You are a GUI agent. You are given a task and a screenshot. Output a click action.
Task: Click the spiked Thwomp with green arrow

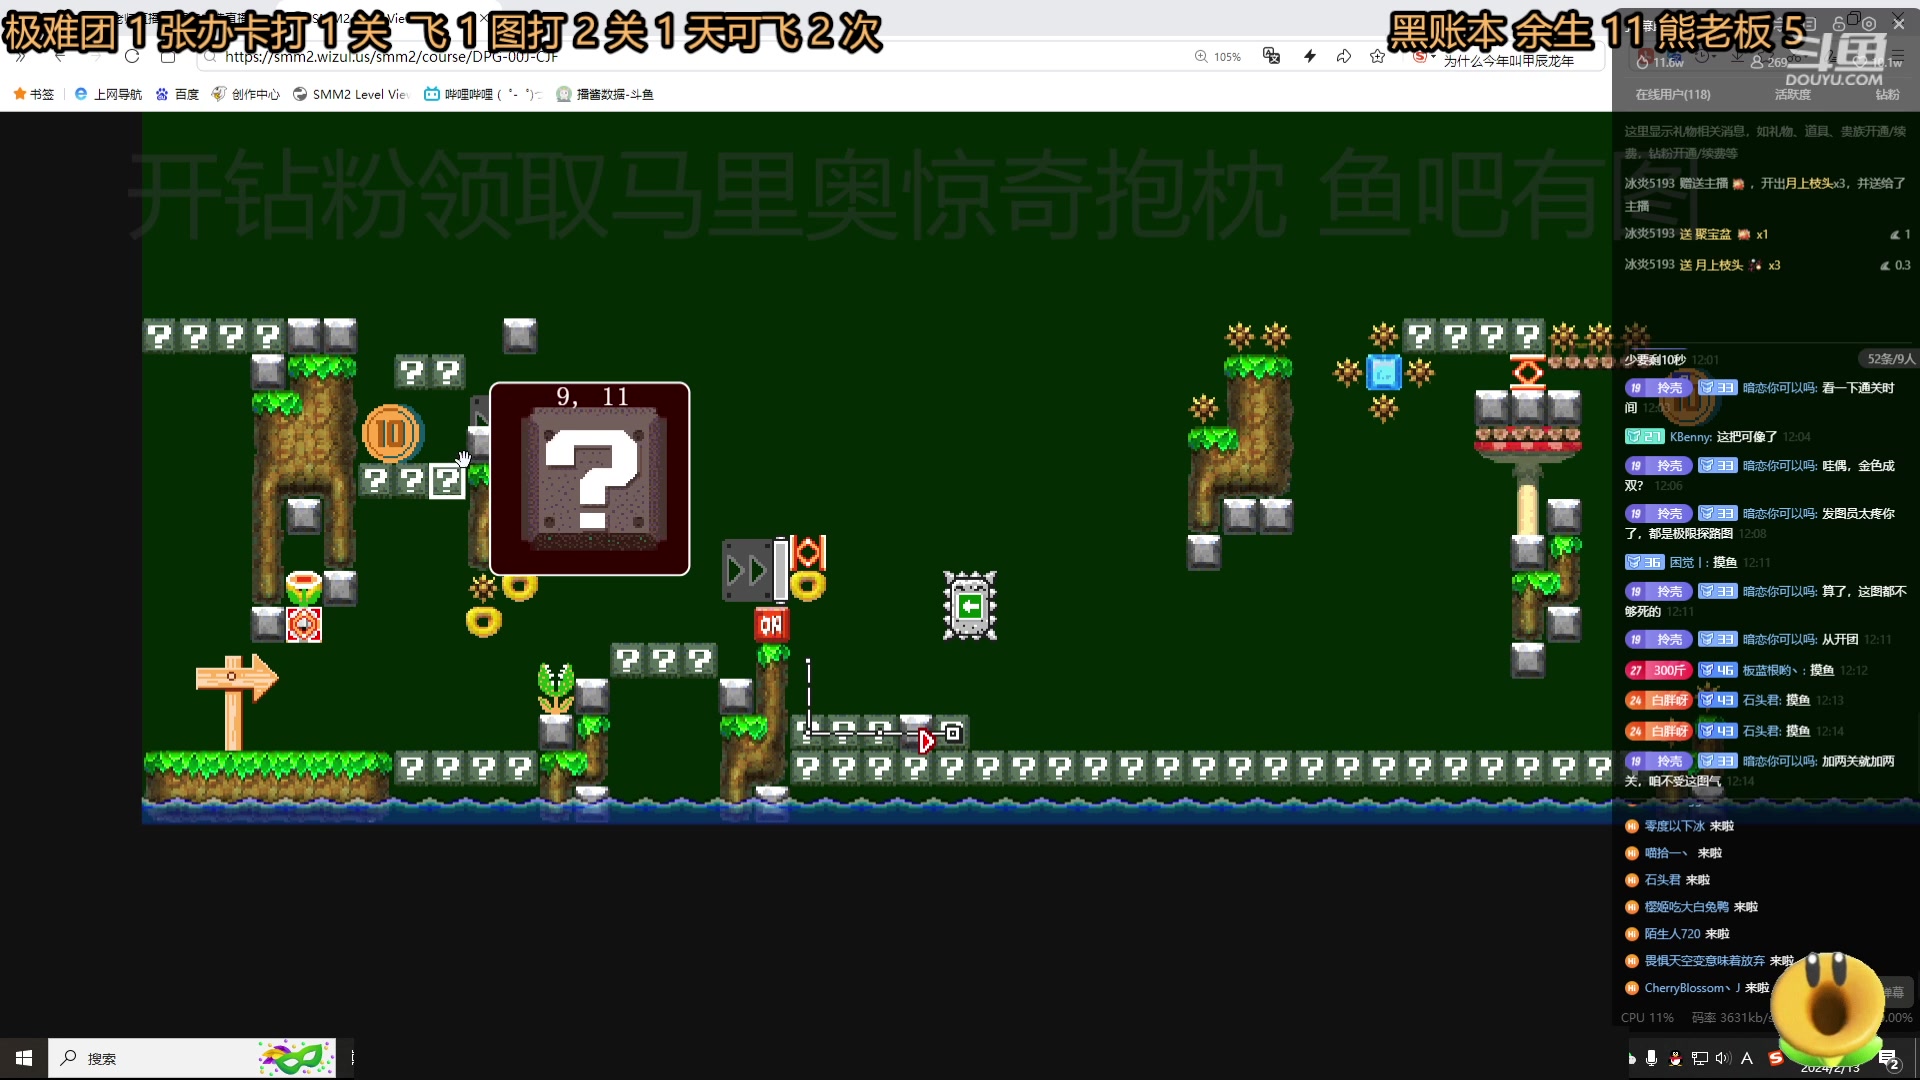pos(969,605)
